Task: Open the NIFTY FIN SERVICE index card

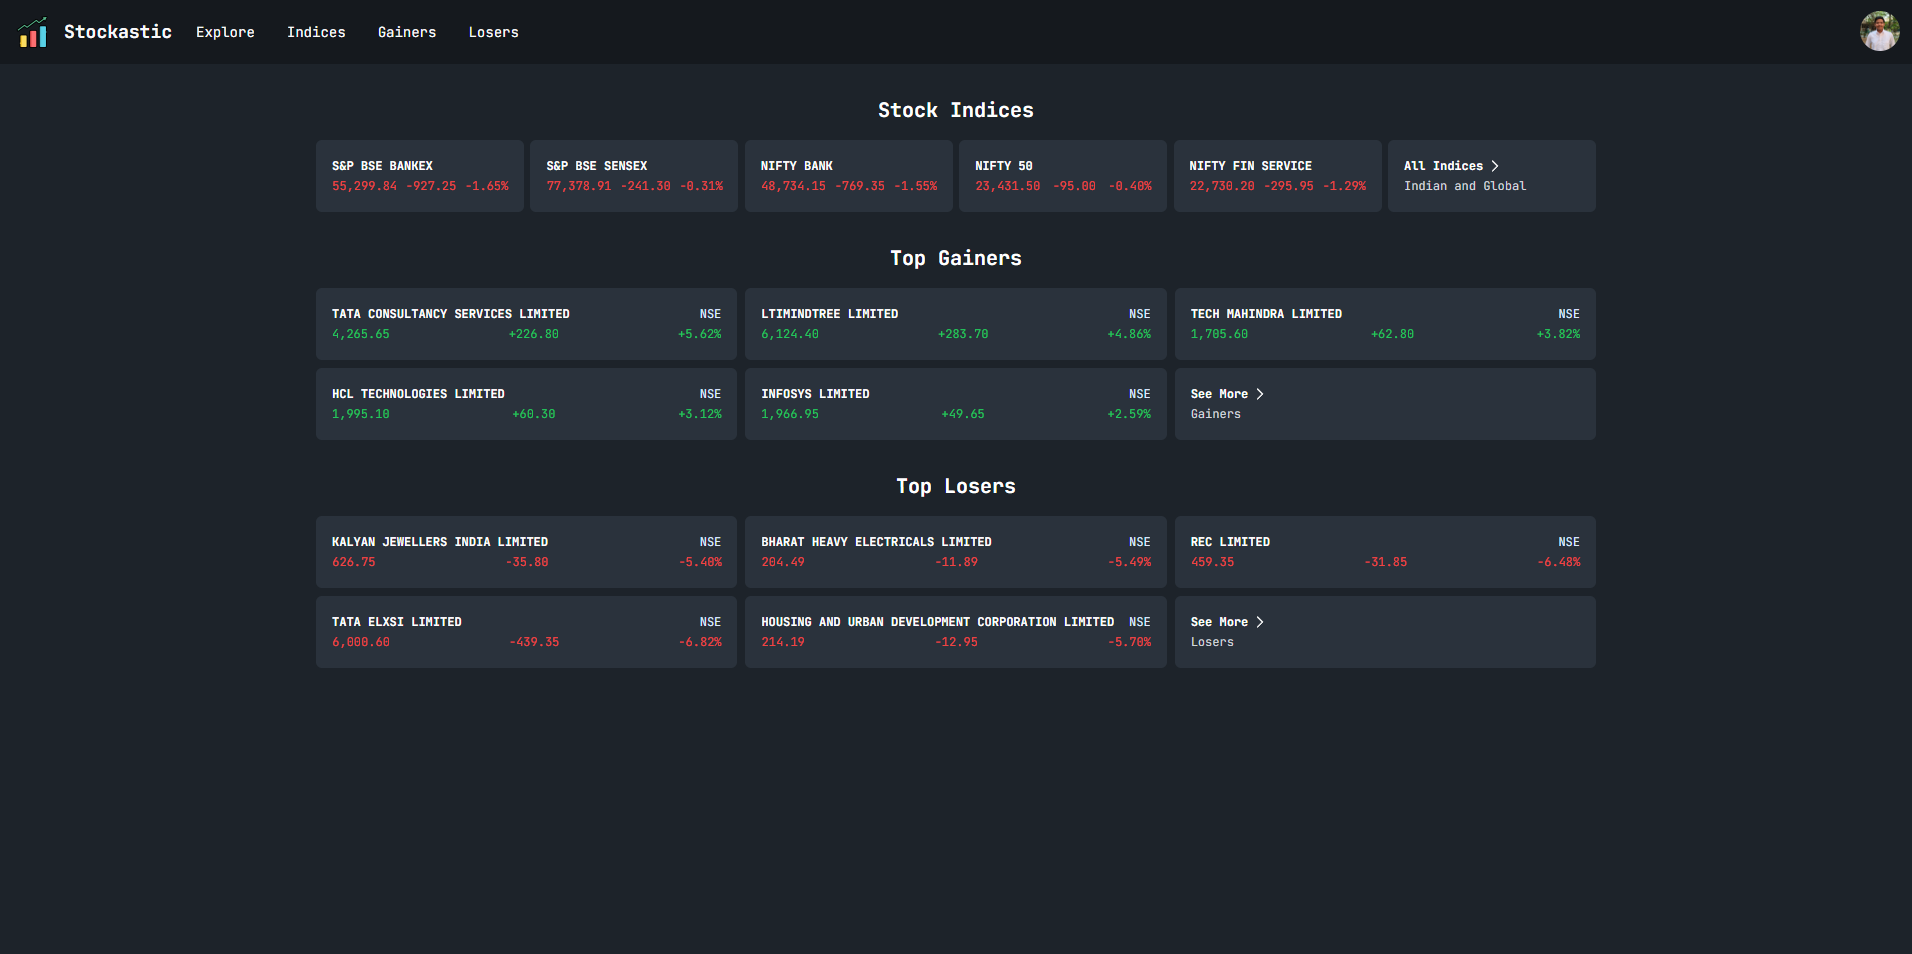Action: [1277, 176]
